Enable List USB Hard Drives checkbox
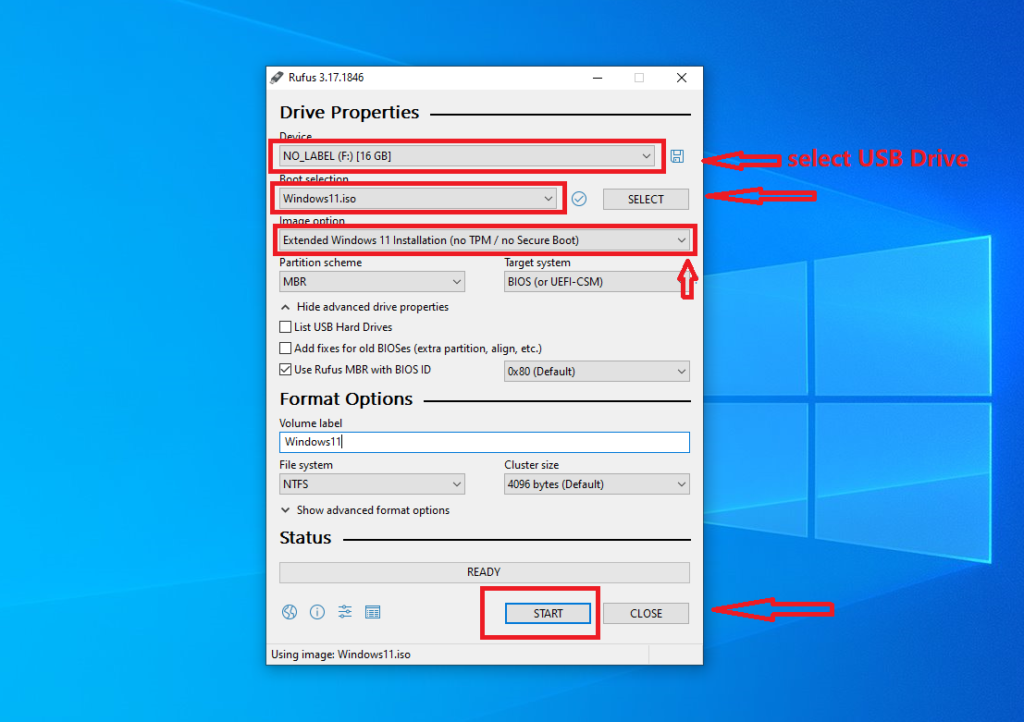1024x722 pixels. tap(286, 327)
